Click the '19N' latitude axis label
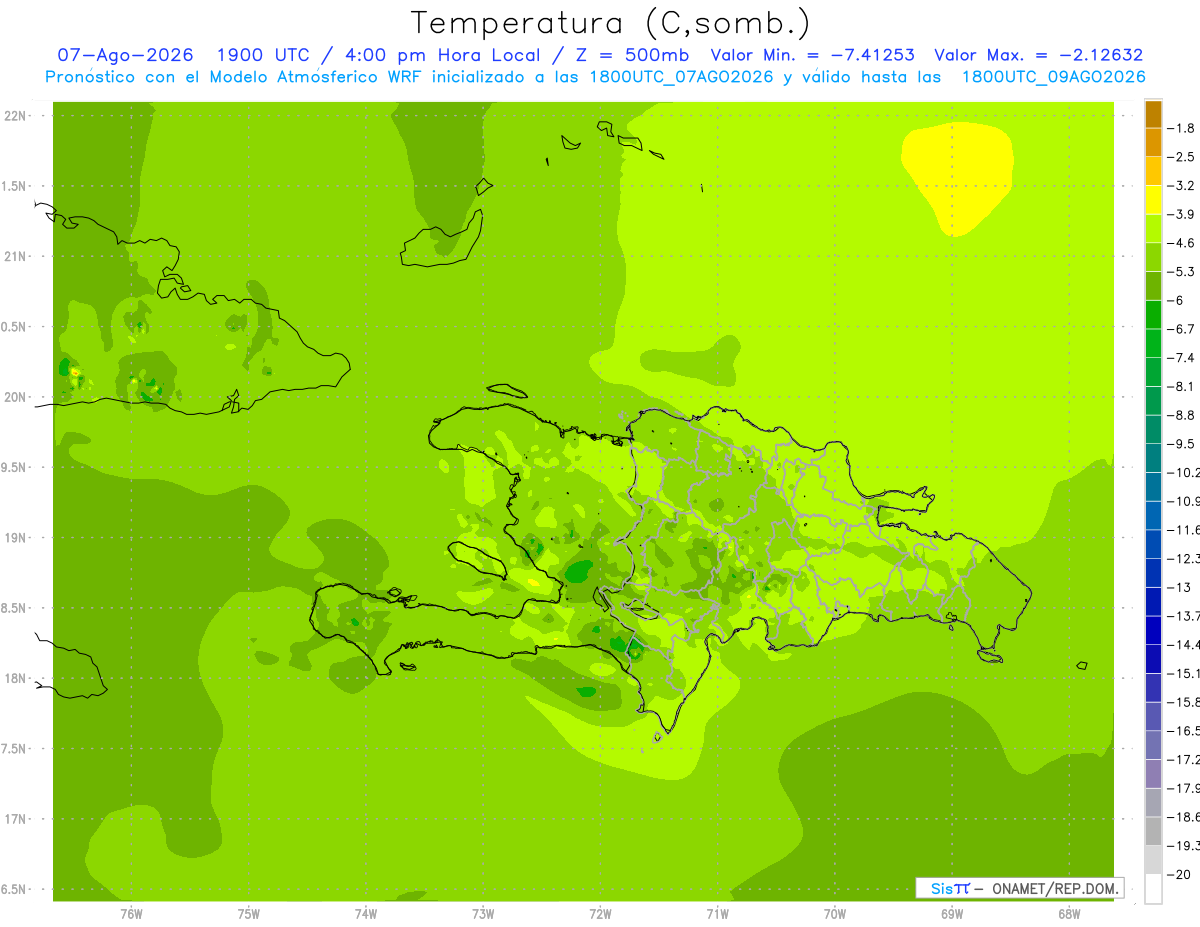Viewport: 1200px width, 927px height. [x=14, y=538]
